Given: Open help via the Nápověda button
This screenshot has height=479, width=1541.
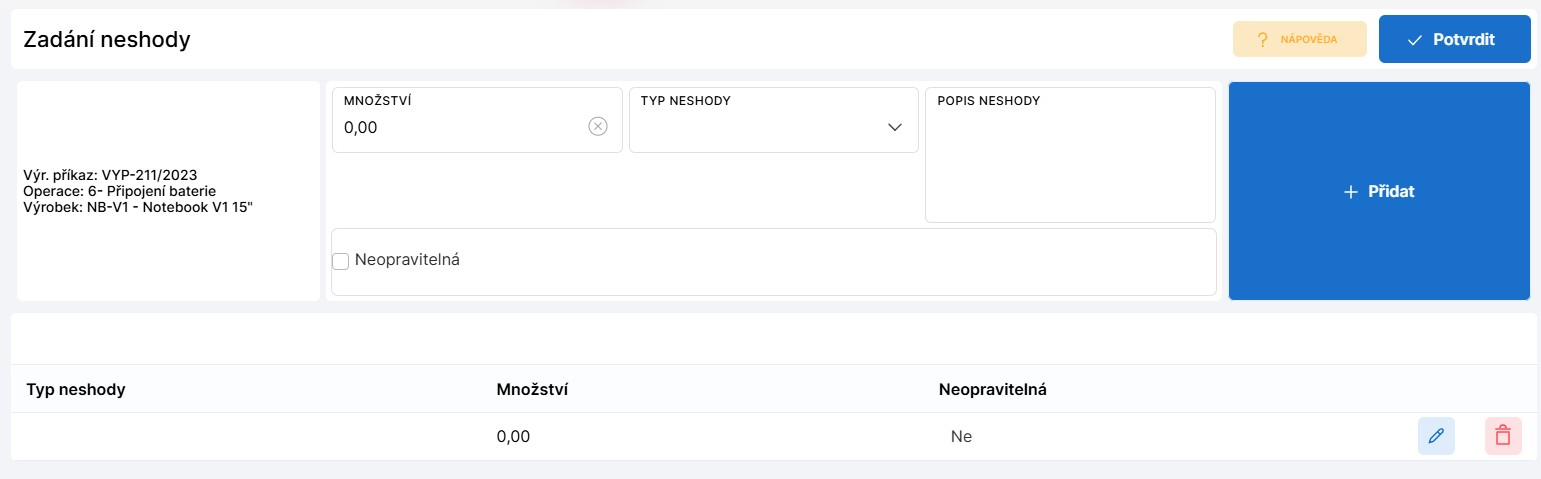Looking at the screenshot, I should [x=1299, y=40].
